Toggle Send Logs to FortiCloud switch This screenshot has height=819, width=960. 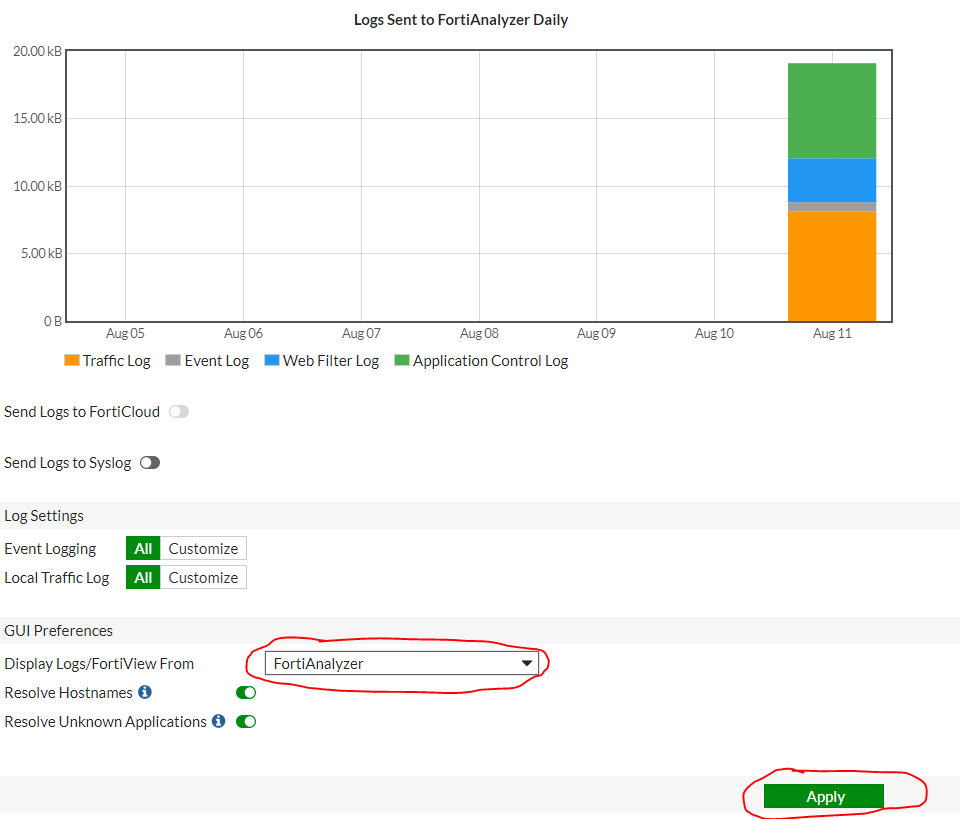pos(179,412)
